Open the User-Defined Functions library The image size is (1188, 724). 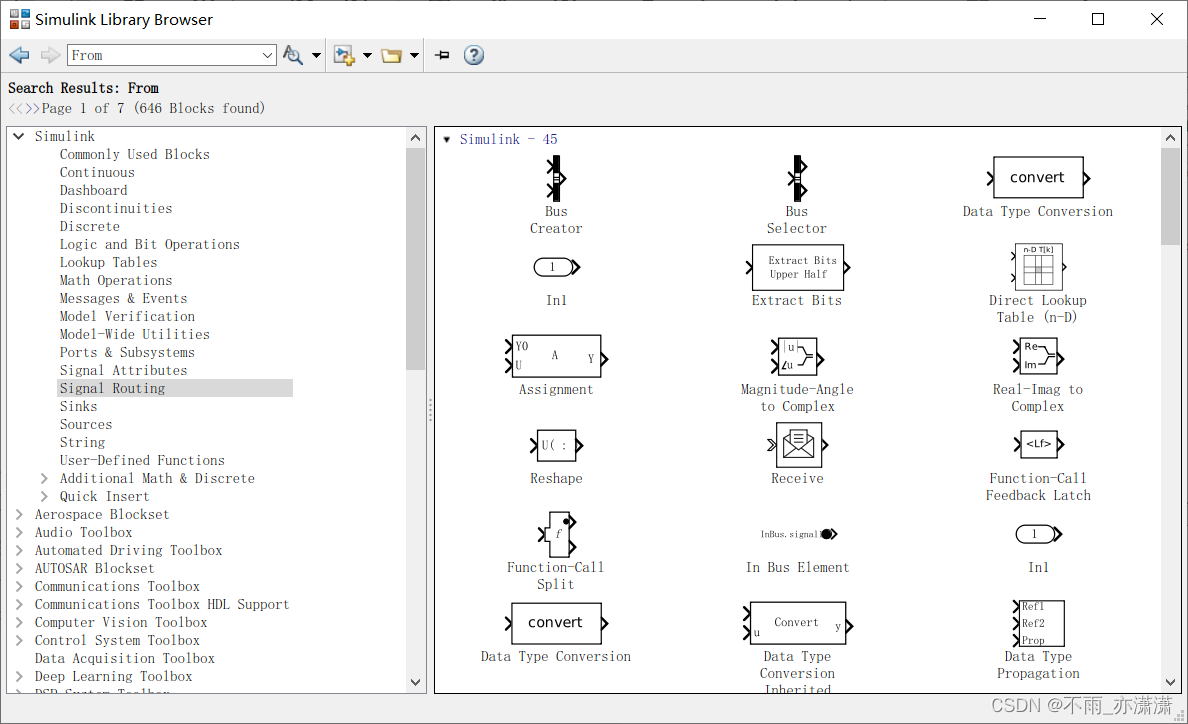pos(142,460)
